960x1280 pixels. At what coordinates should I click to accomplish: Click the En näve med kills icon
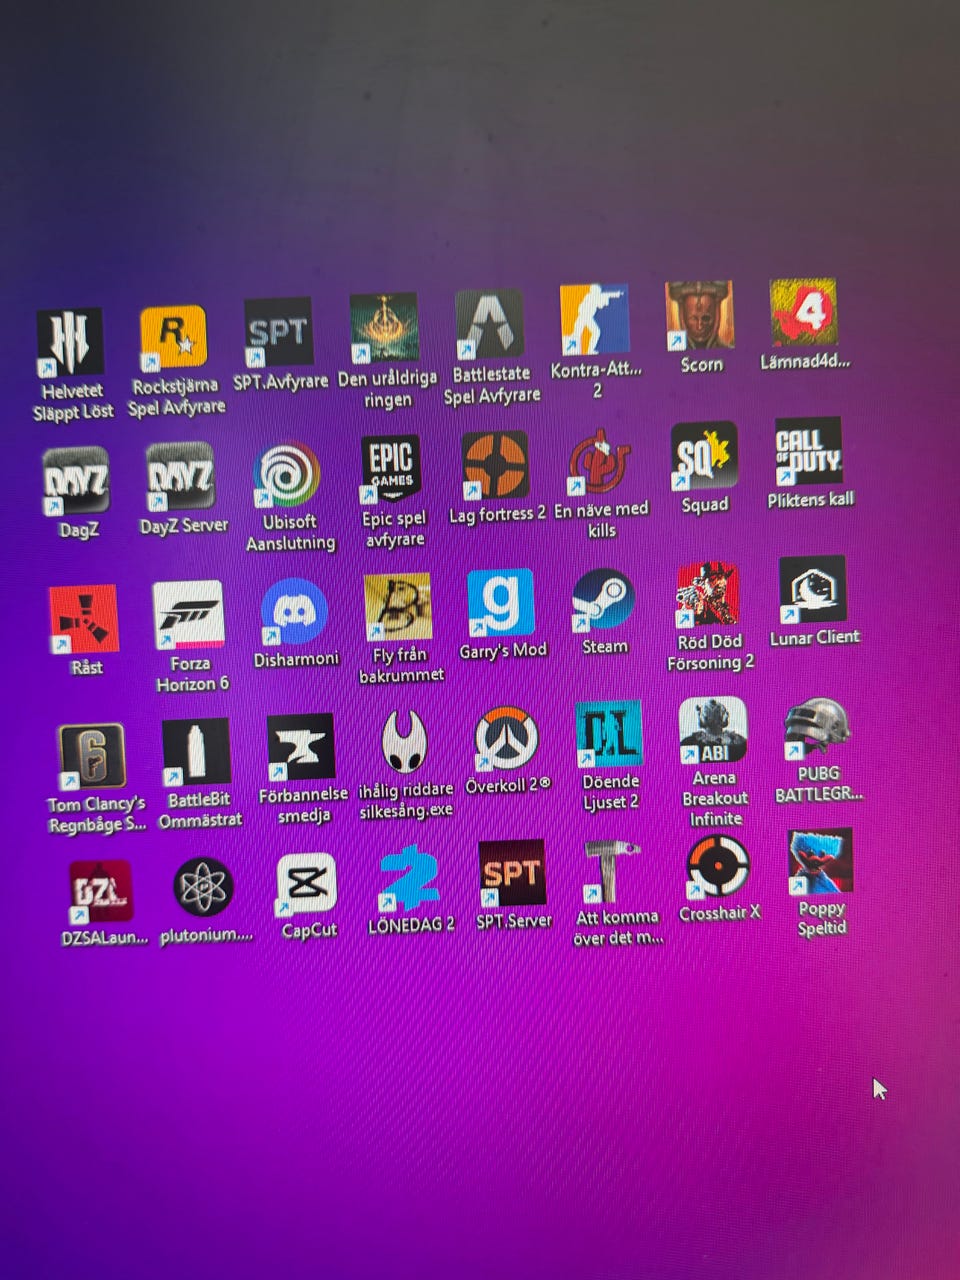click(x=600, y=461)
